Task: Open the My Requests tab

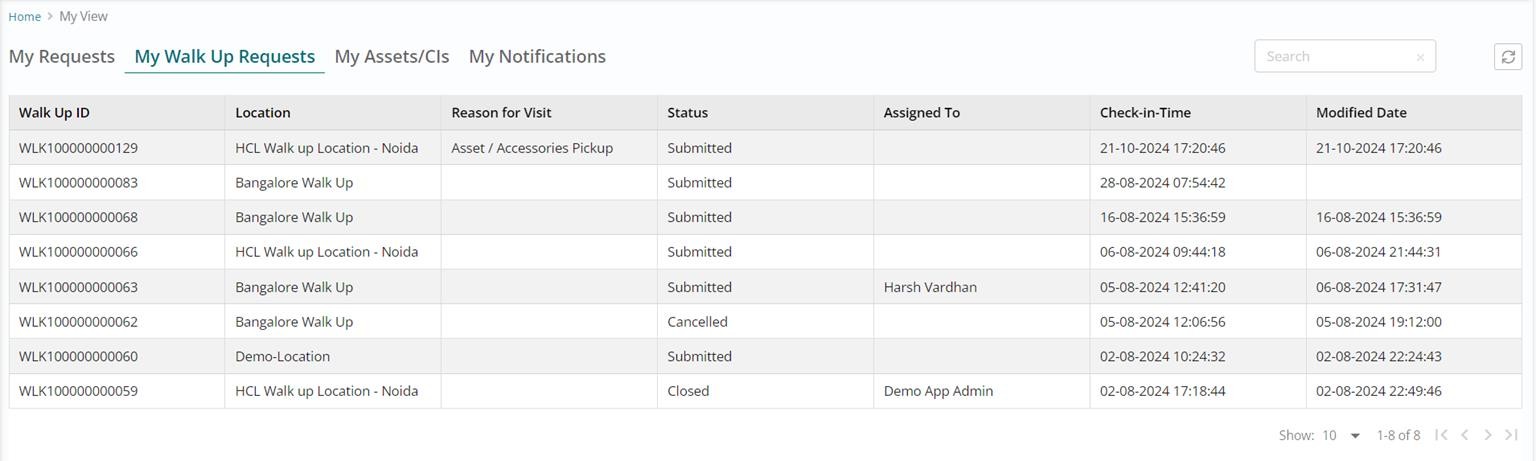Action: click(x=62, y=57)
